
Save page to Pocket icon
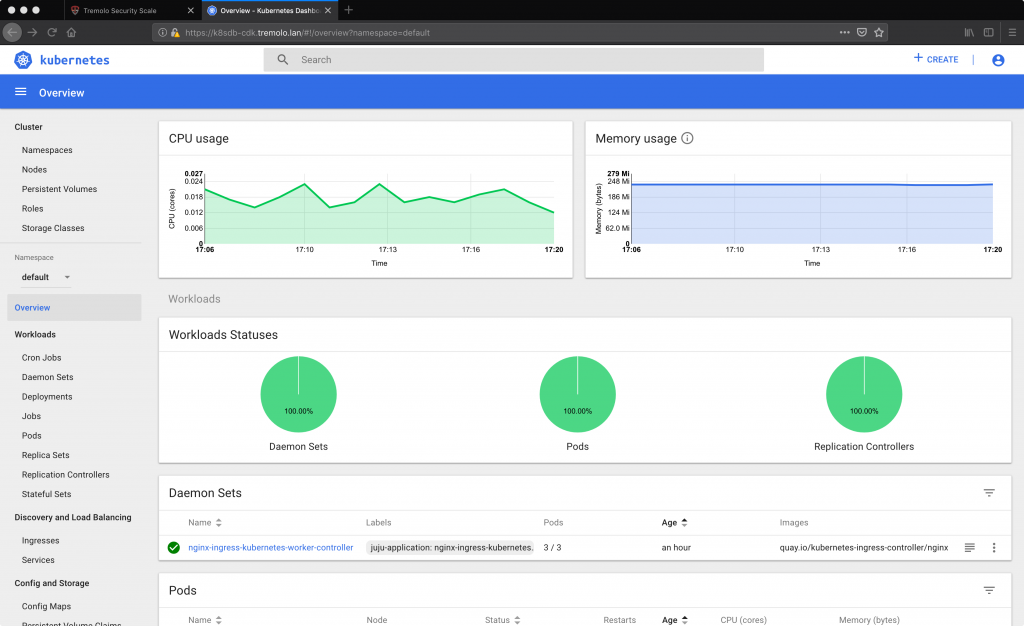tap(862, 32)
